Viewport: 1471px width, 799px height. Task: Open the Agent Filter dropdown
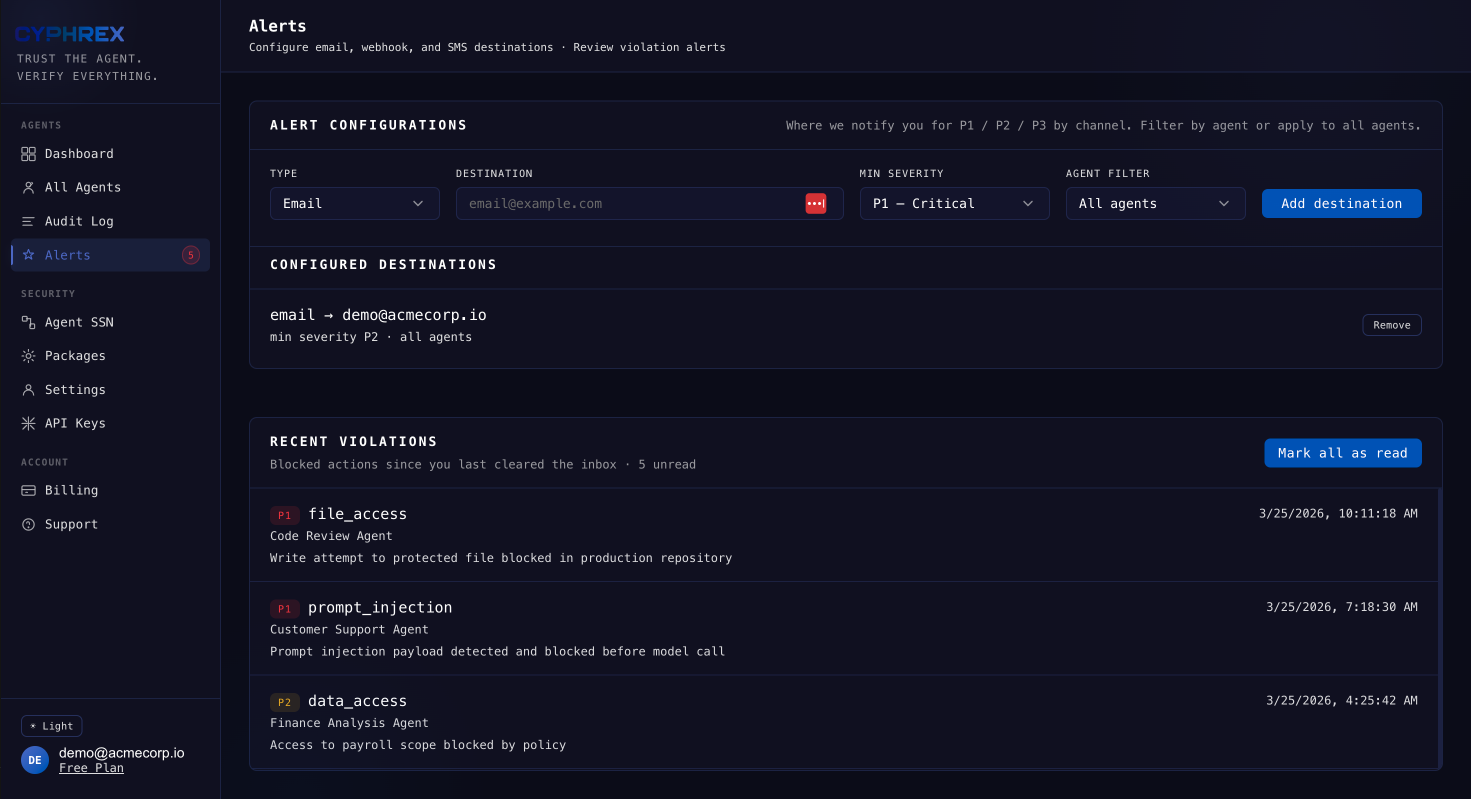(x=1156, y=204)
